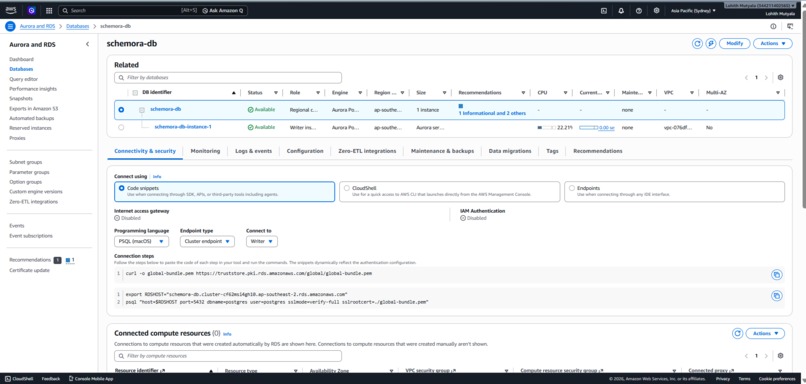This screenshot has width=806, height=384.
Task: Open the AWS home logo
Action: (x=10, y=10)
